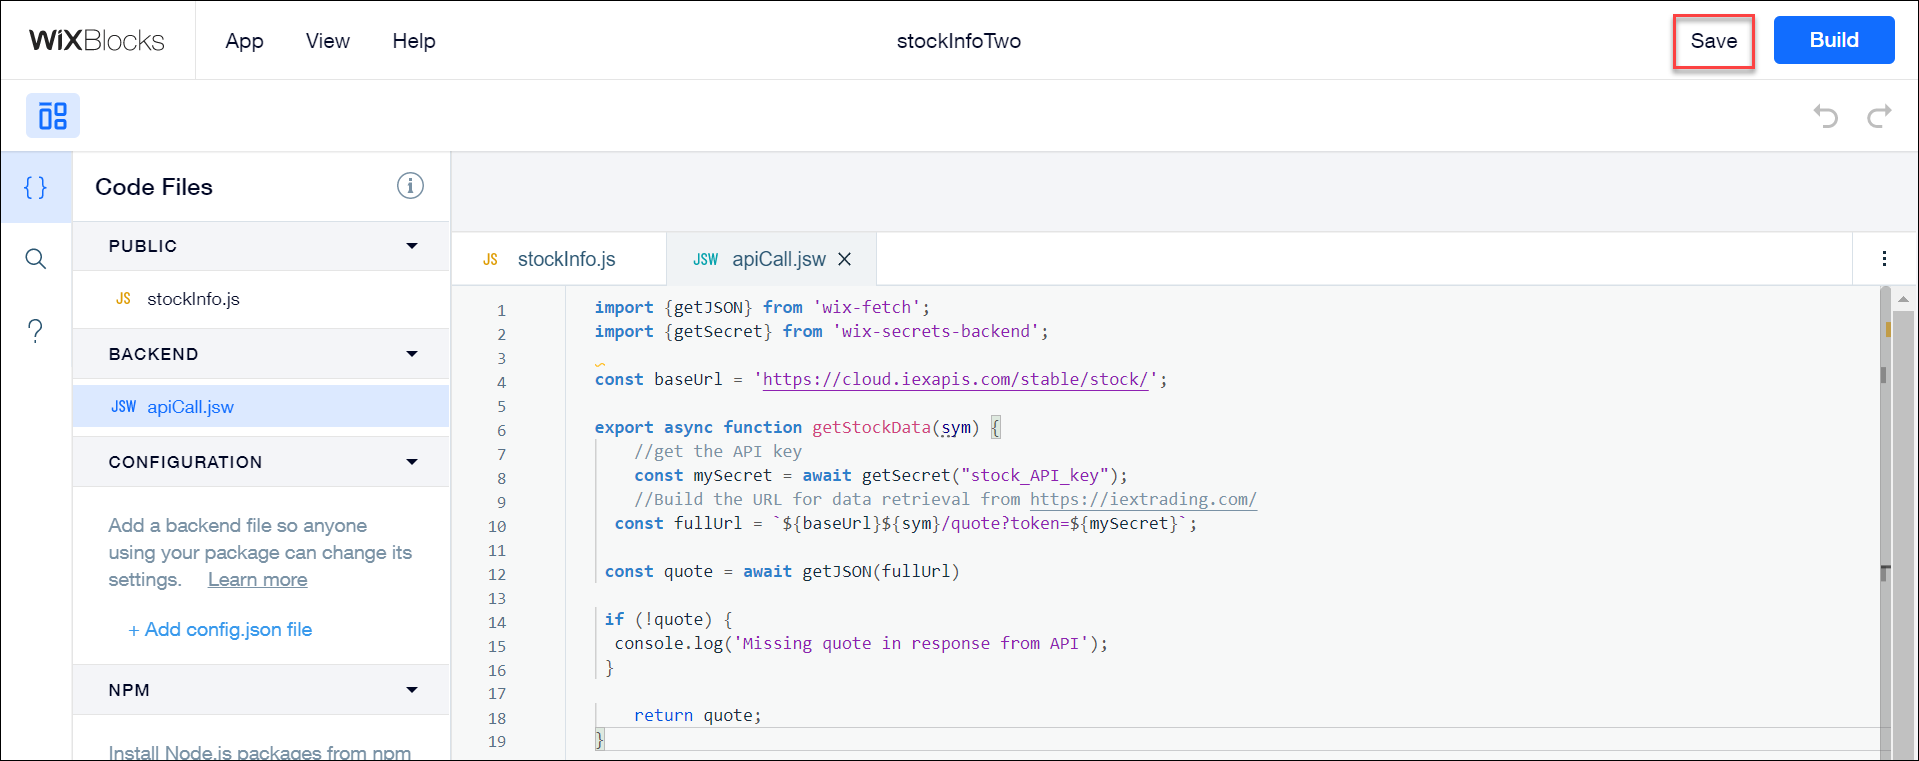1919x761 pixels.
Task: Click the scrollbar up arrow in editor
Action: (x=1902, y=298)
